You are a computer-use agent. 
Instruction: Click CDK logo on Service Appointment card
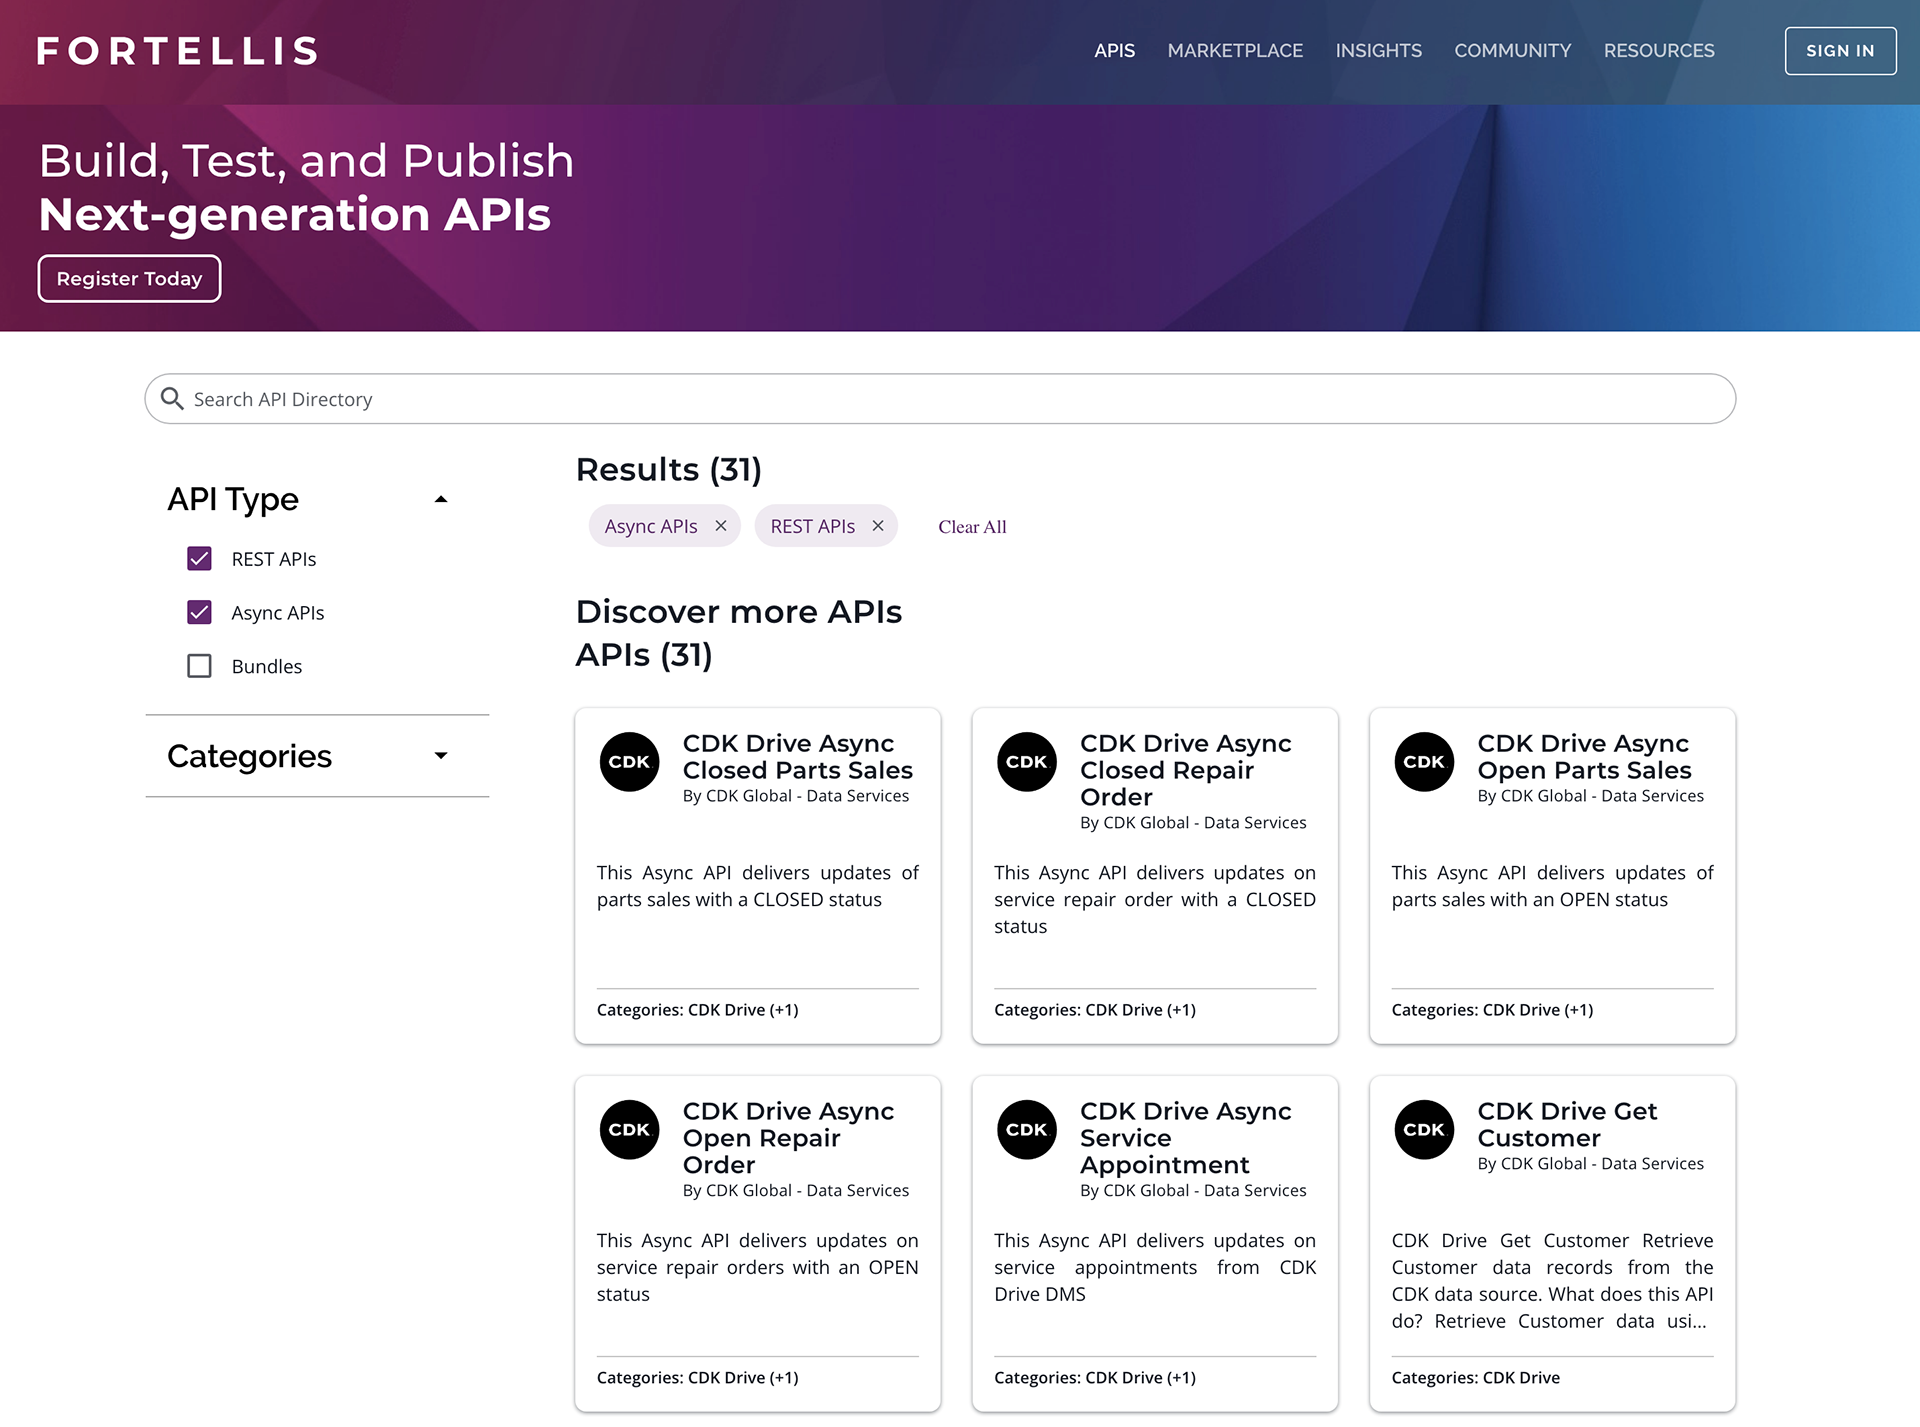coord(1027,1130)
